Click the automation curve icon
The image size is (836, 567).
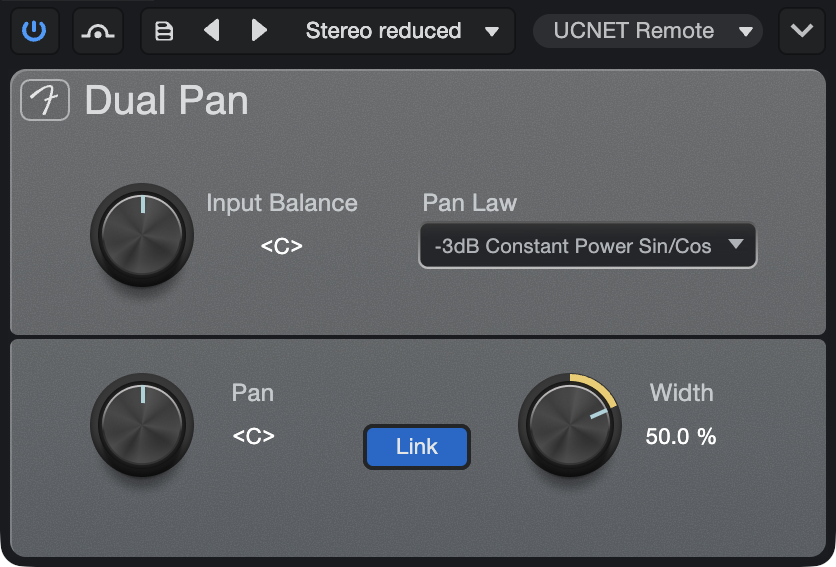coord(98,31)
